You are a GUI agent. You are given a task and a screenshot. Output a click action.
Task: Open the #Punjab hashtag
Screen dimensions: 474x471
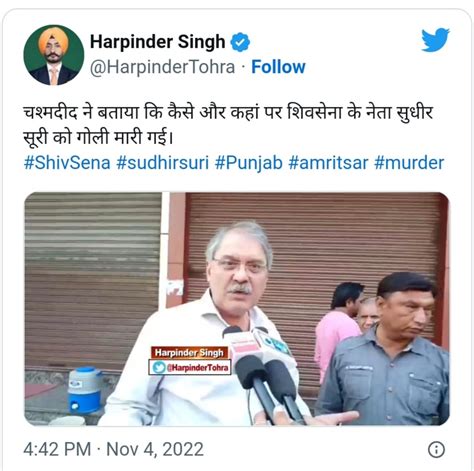pyautogui.click(x=249, y=163)
